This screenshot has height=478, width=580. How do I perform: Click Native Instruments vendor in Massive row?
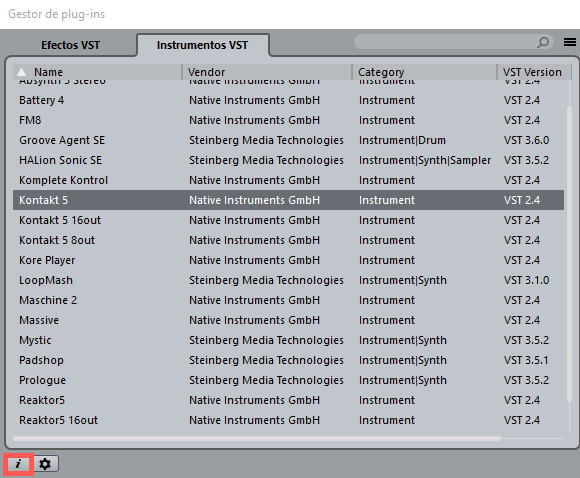[254, 320]
